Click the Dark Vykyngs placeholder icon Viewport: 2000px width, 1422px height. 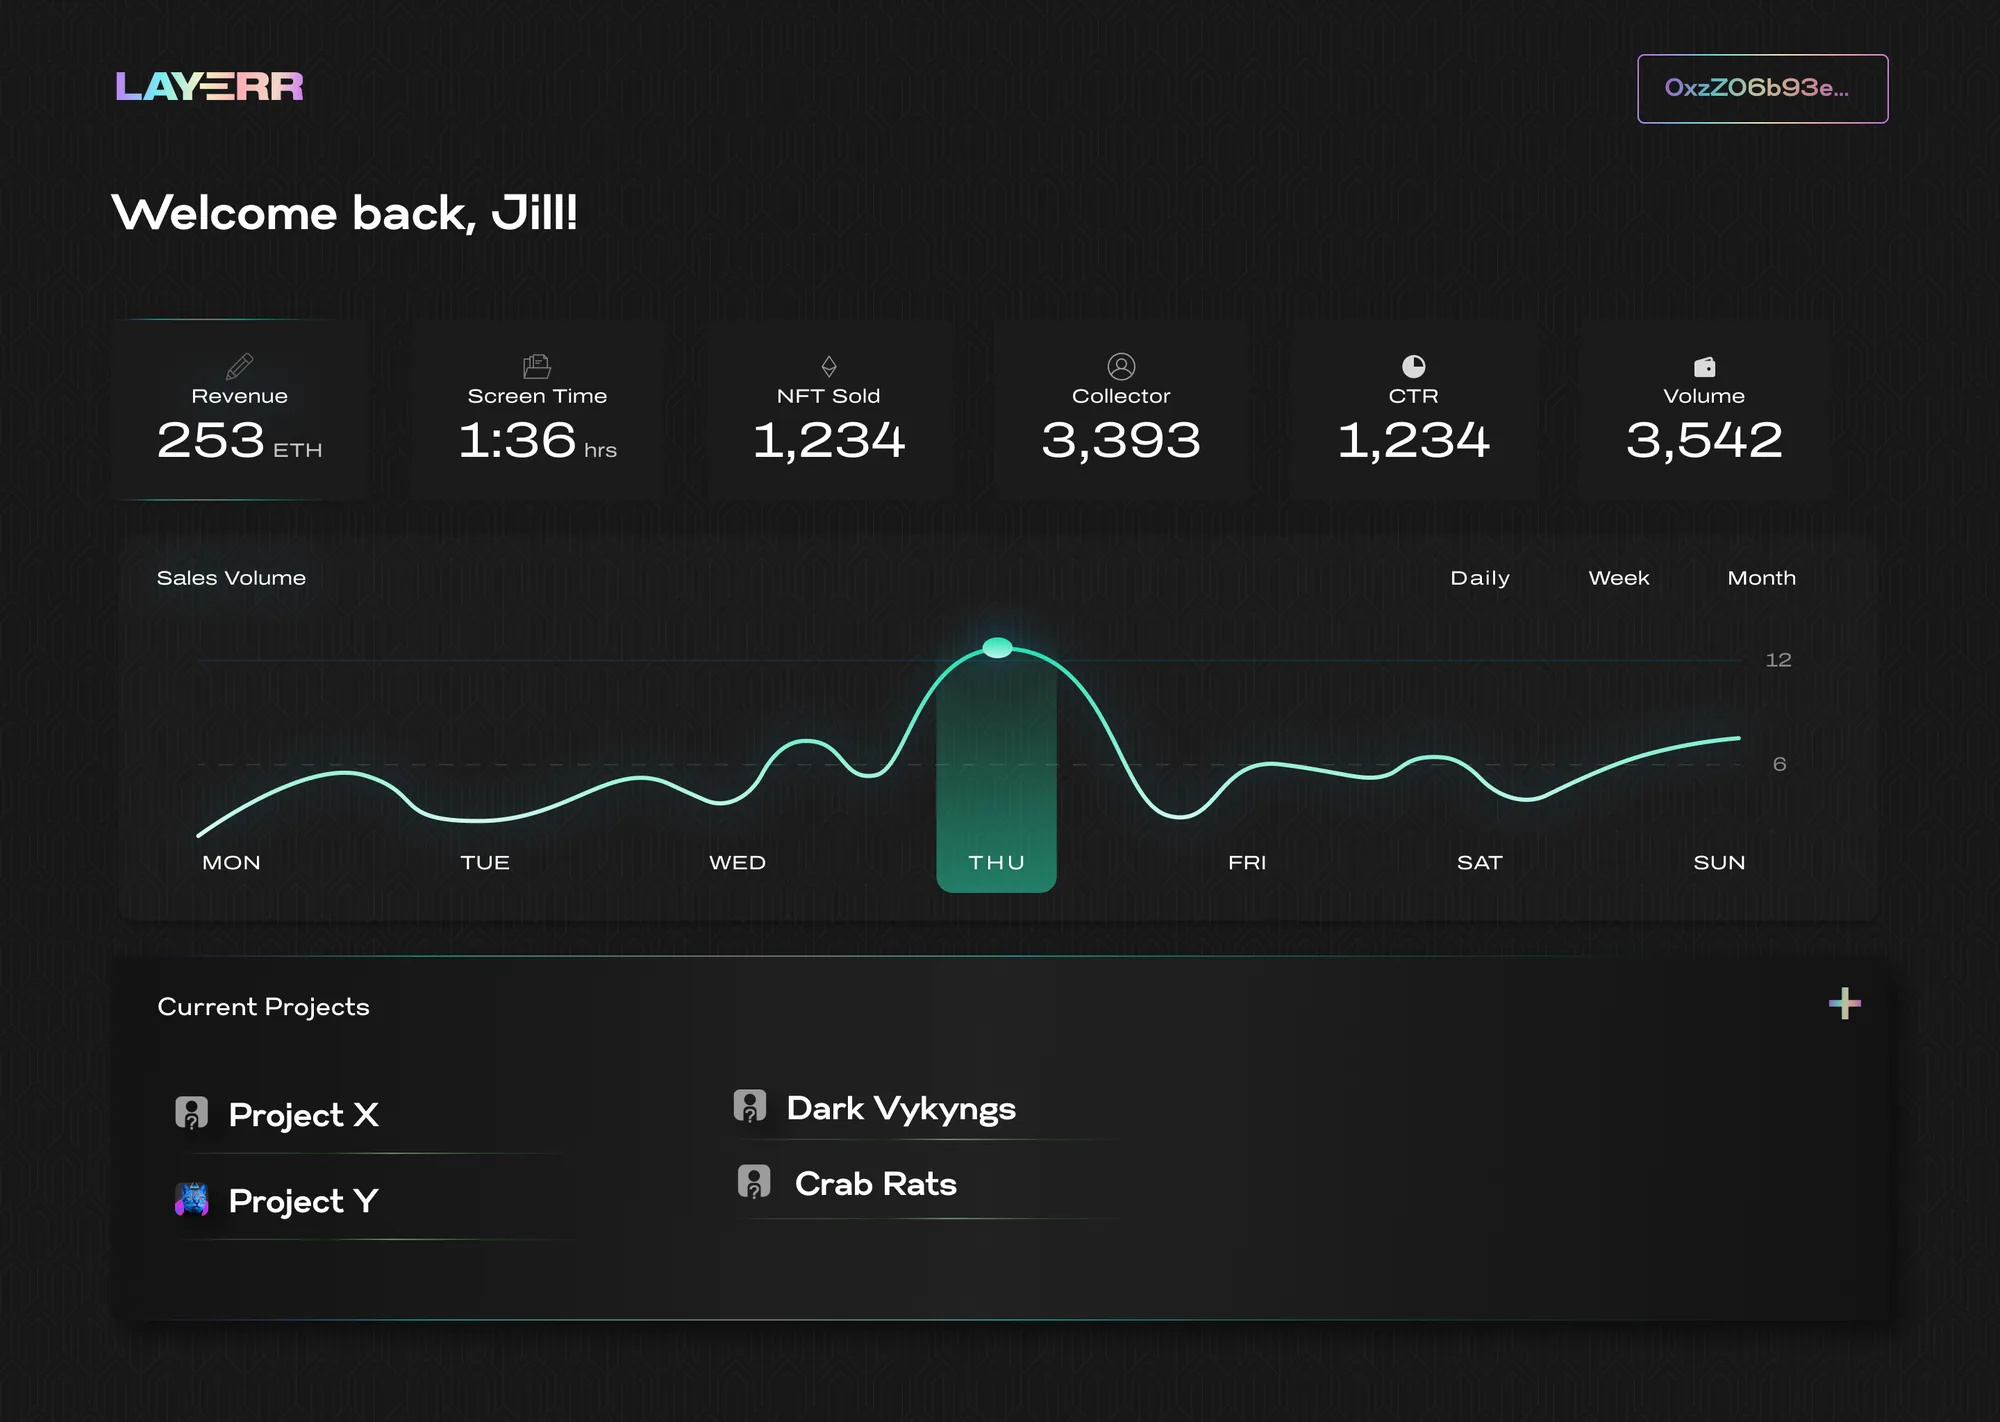(749, 1106)
